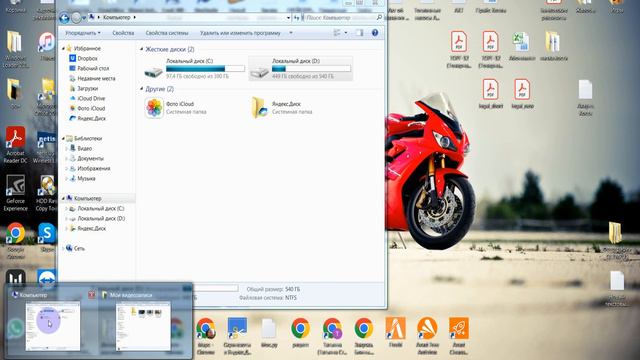Open the change view options dropdown

click(x=346, y=33)
